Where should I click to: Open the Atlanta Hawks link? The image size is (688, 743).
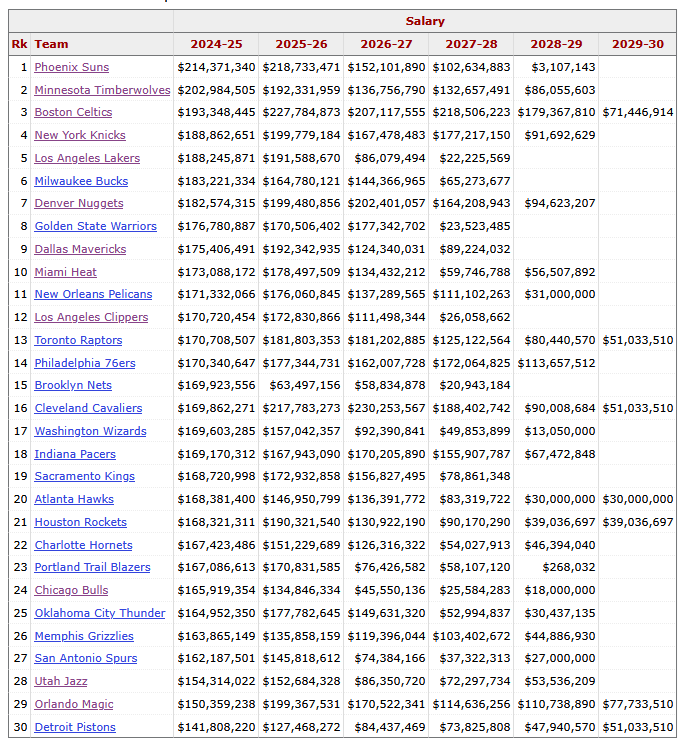tap(74, 499)
